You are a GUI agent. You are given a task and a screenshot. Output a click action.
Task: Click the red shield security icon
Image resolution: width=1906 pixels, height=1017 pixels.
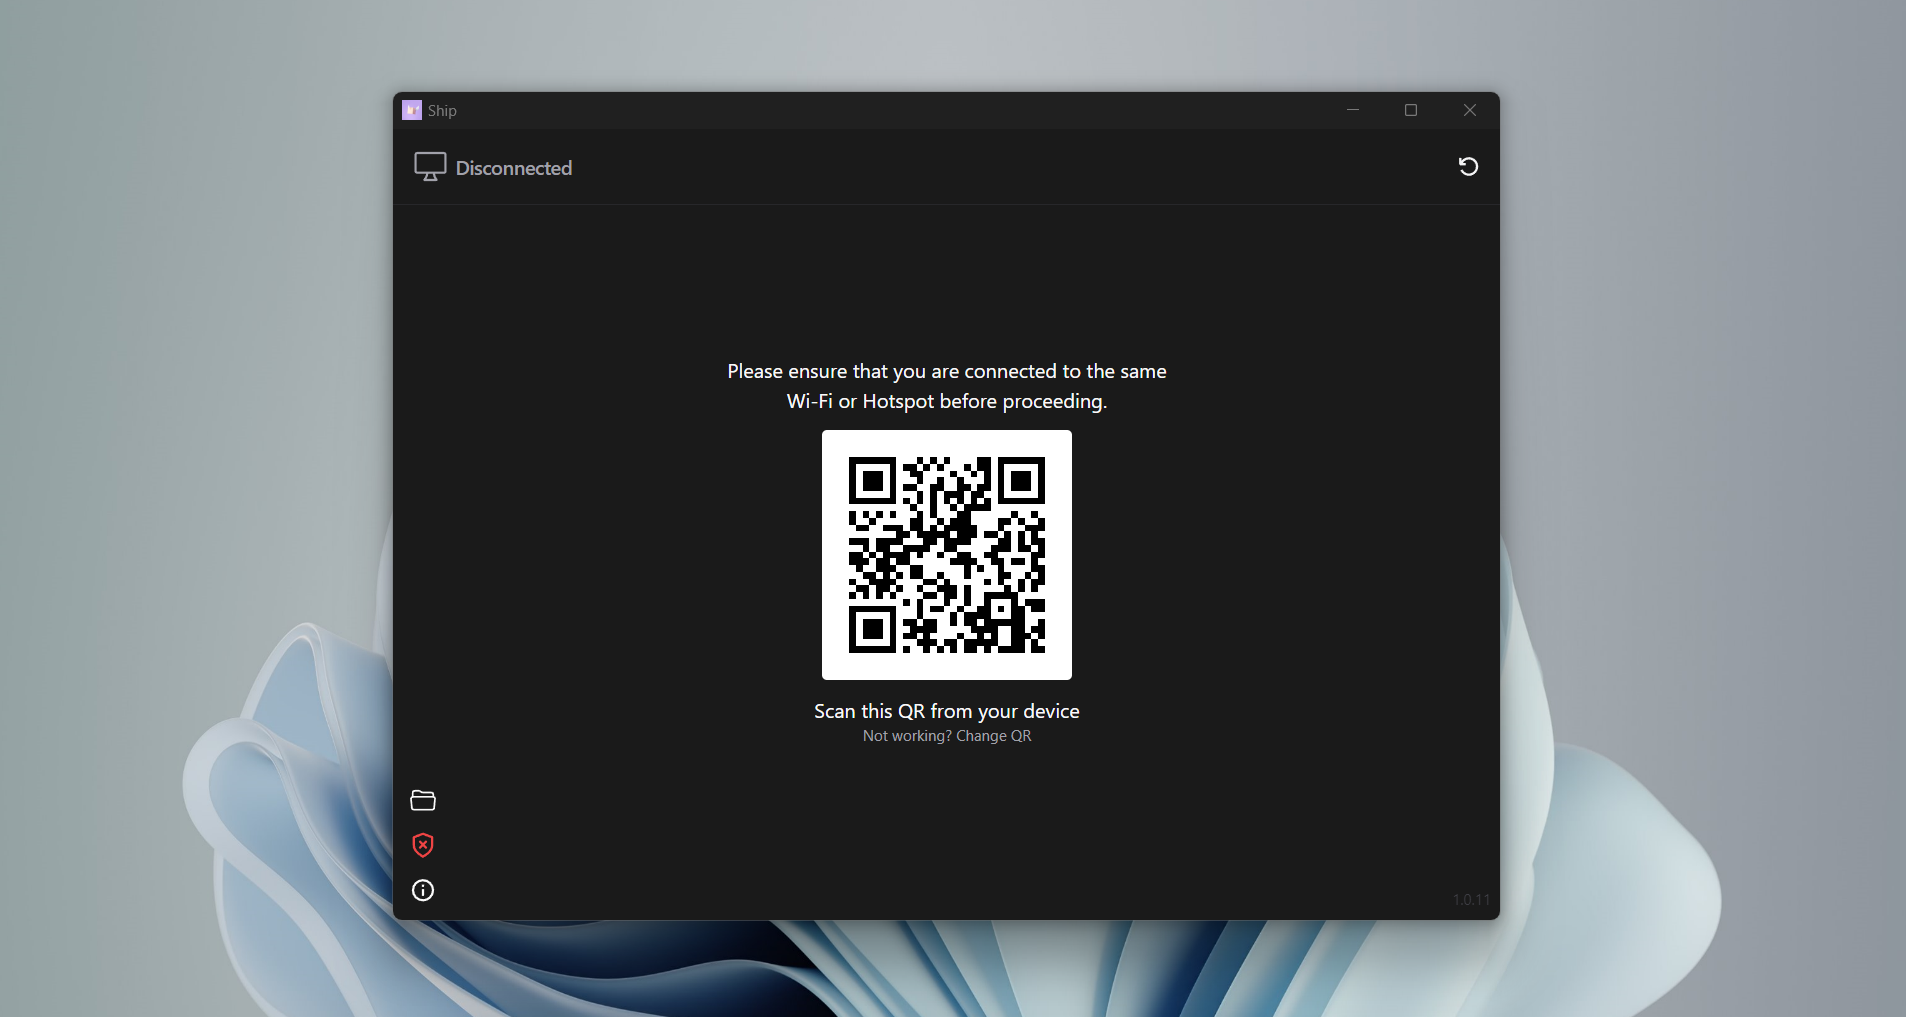pos(423,845)
